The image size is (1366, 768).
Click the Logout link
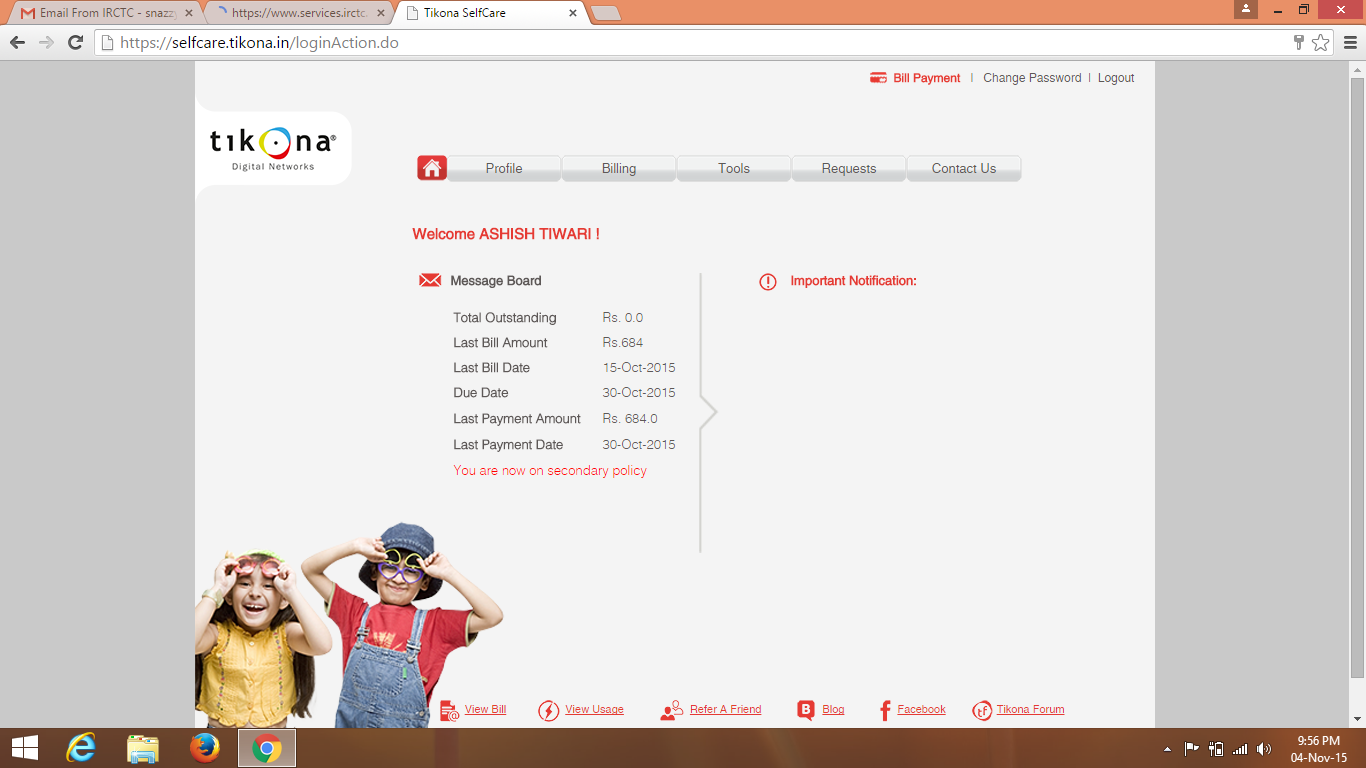click(x=1116, y=78)
